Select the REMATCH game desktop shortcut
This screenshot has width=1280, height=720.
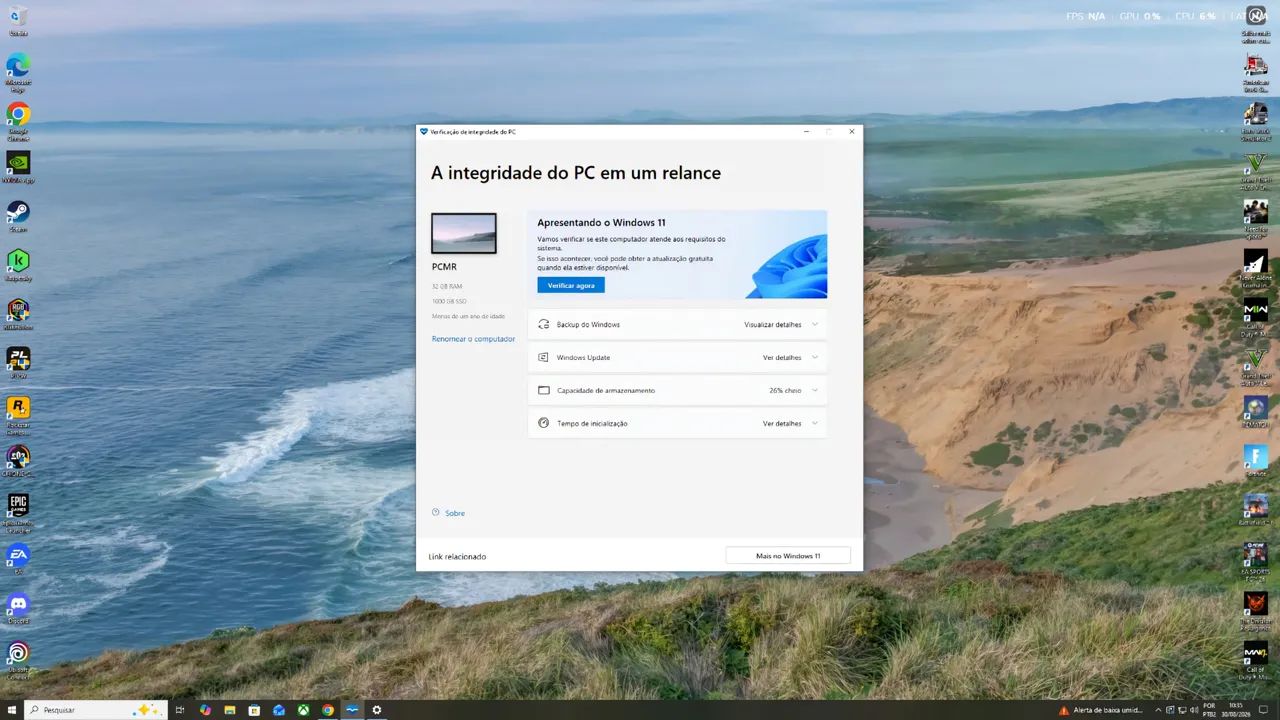point(1255,412)
